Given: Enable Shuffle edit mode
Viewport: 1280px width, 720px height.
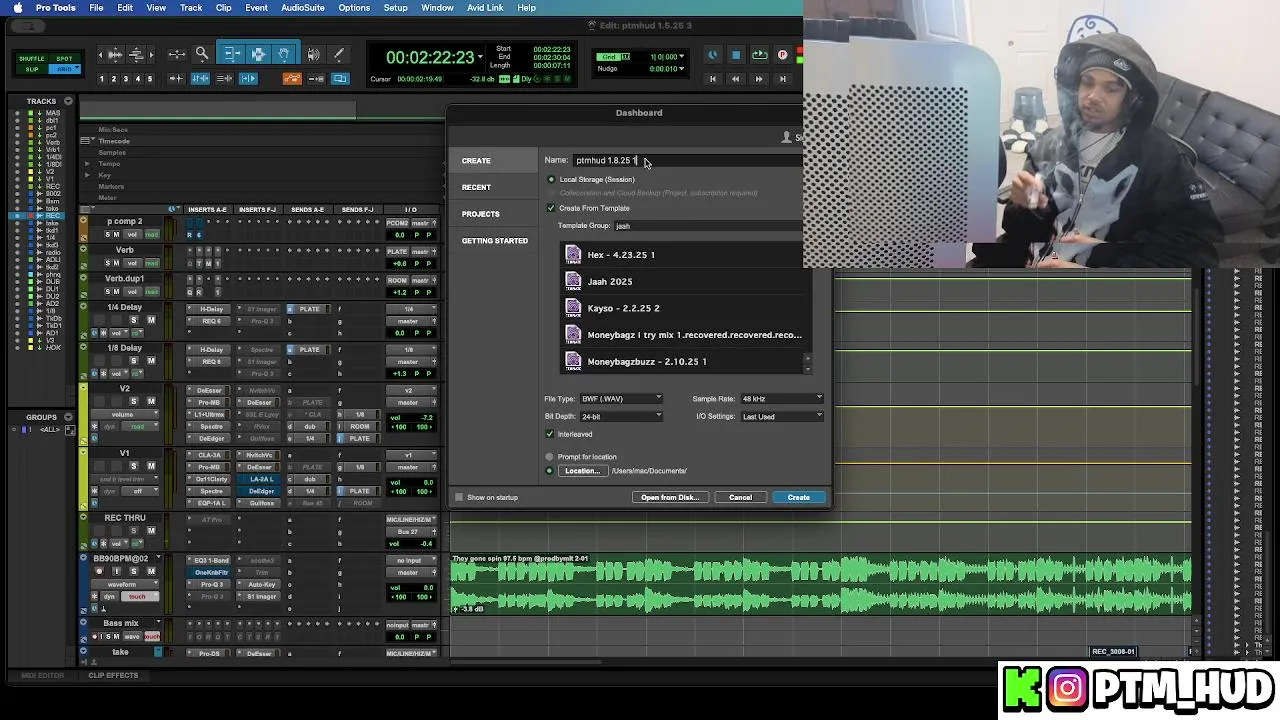Looking at the screenshot, I should click(x=32, y=59).
